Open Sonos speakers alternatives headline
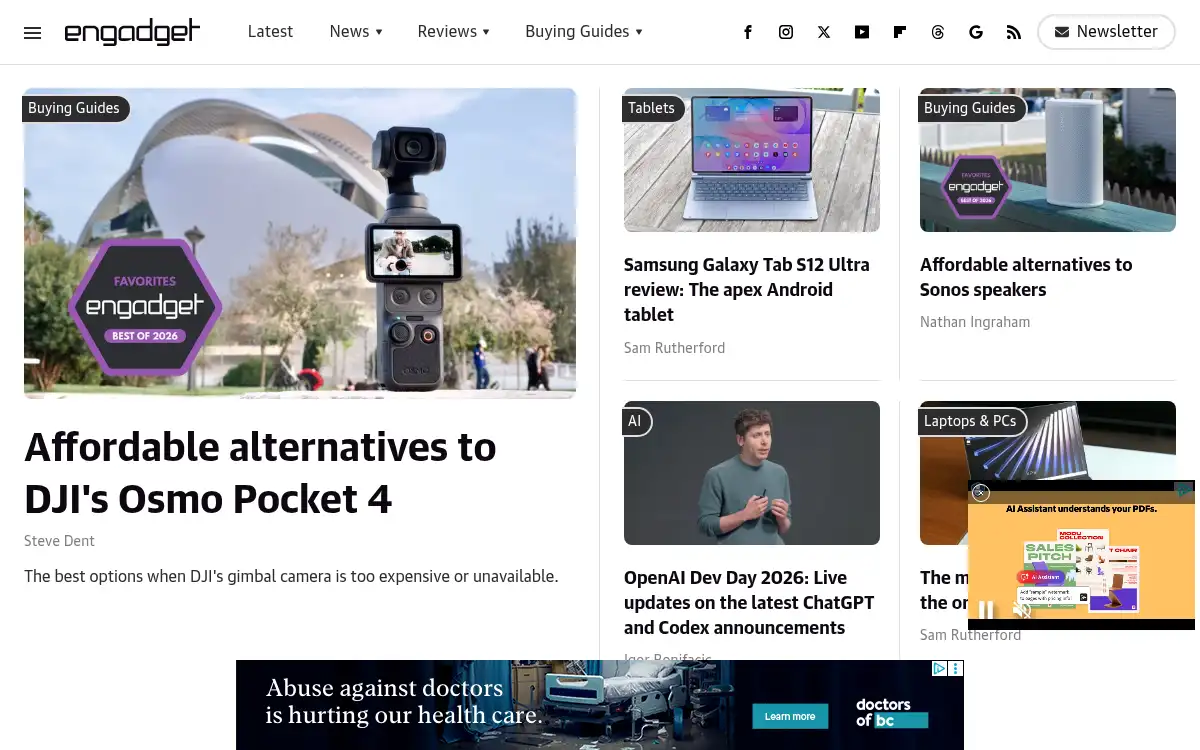 click(x=1026, y=277)
